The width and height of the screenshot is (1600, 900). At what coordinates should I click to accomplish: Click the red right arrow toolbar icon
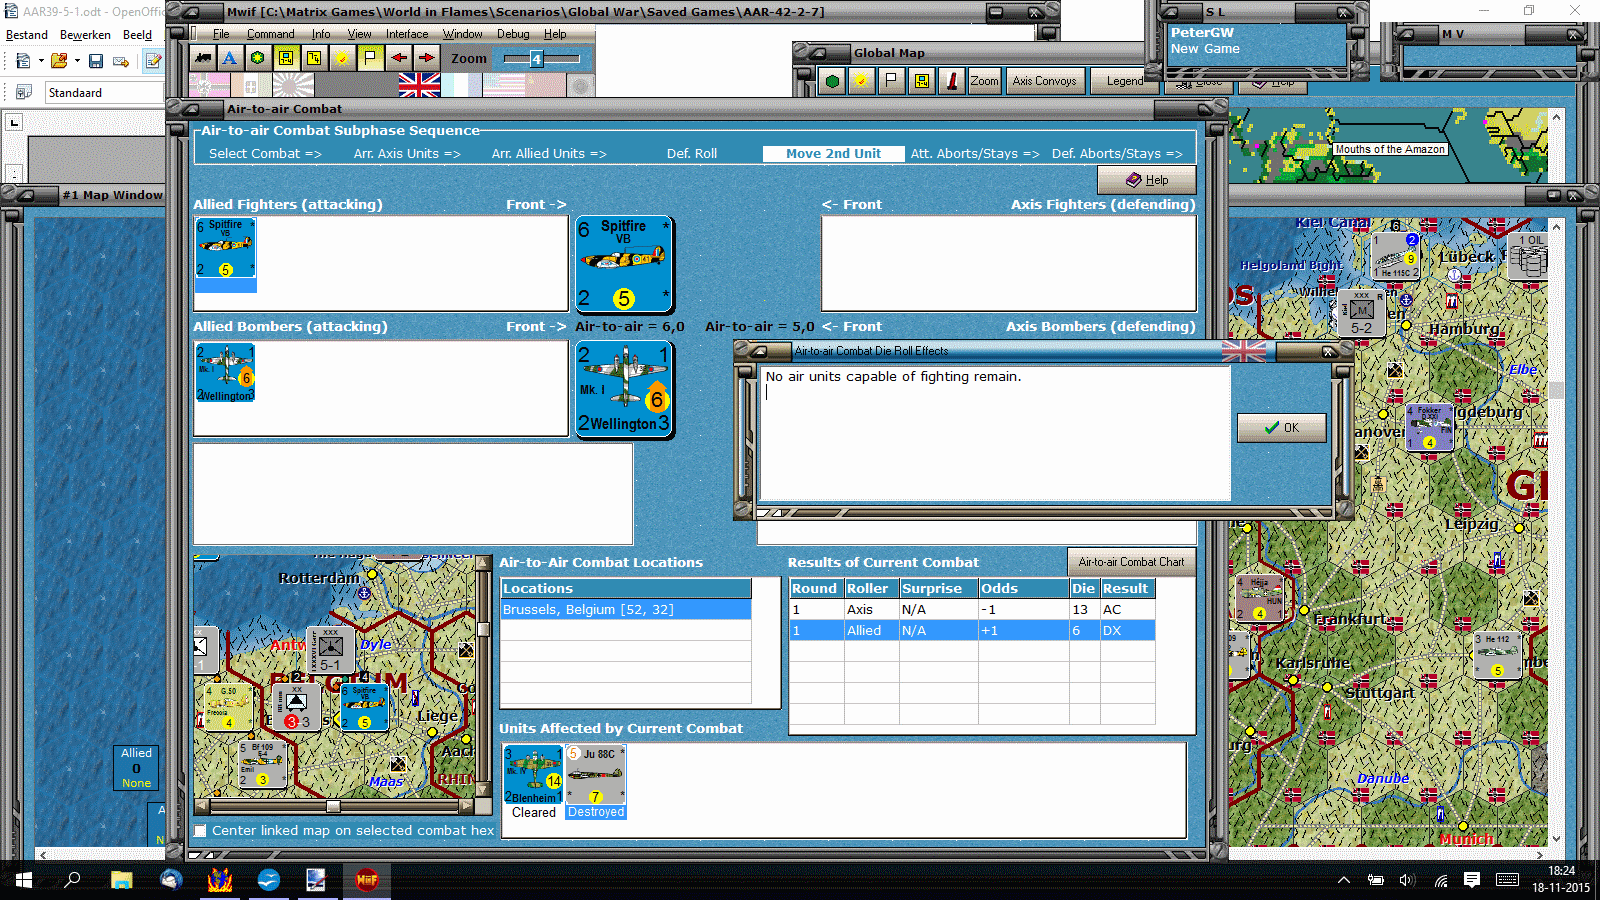click(426, 58)
